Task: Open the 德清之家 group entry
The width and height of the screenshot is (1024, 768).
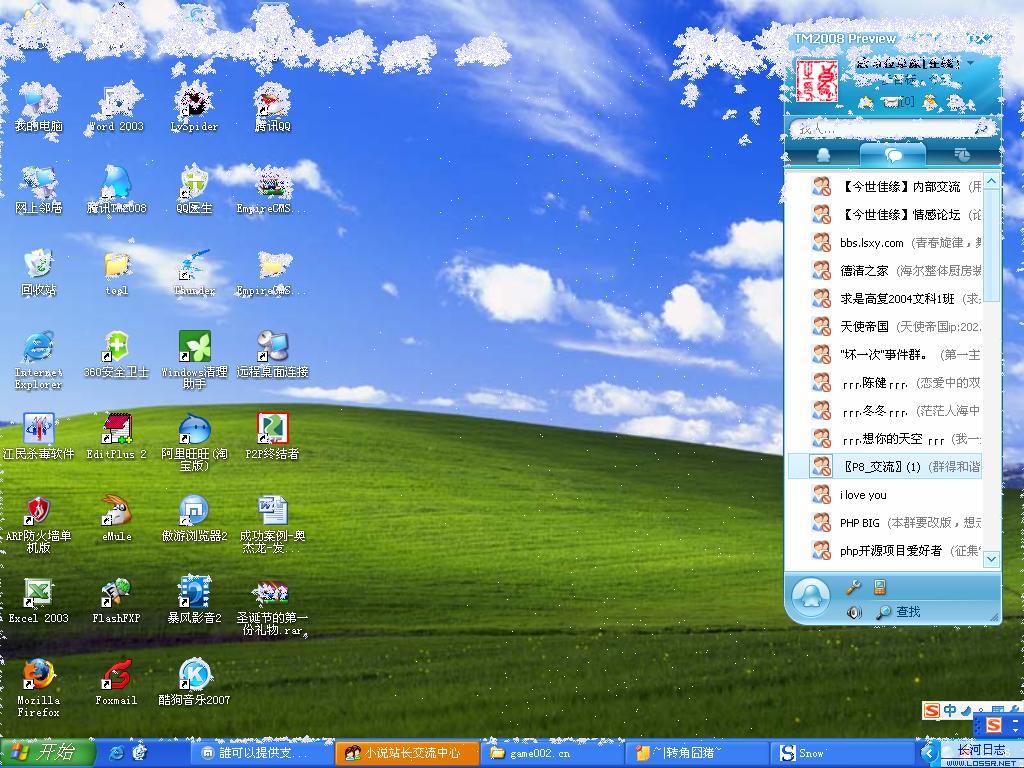Action: (x=885, y=270)
